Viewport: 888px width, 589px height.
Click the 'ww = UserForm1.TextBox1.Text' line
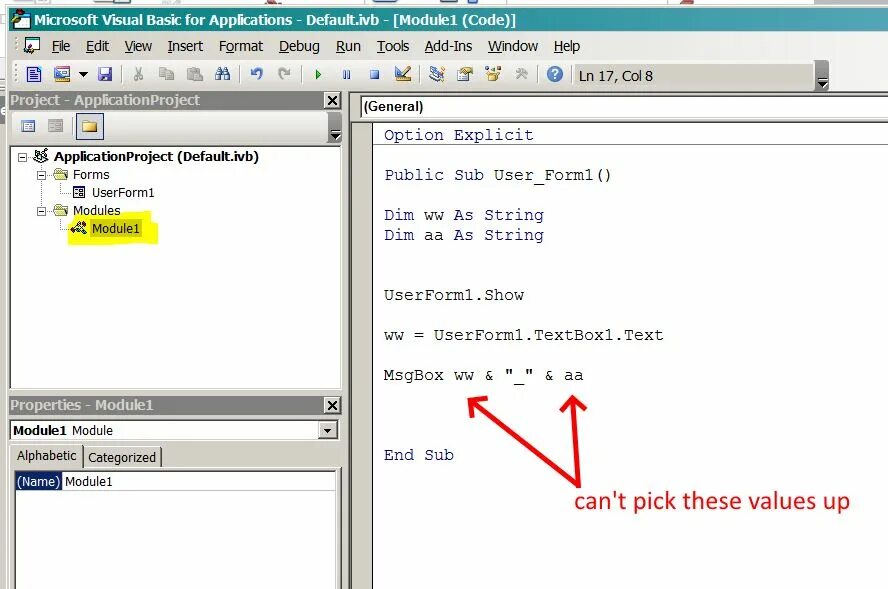click(523, 335)
